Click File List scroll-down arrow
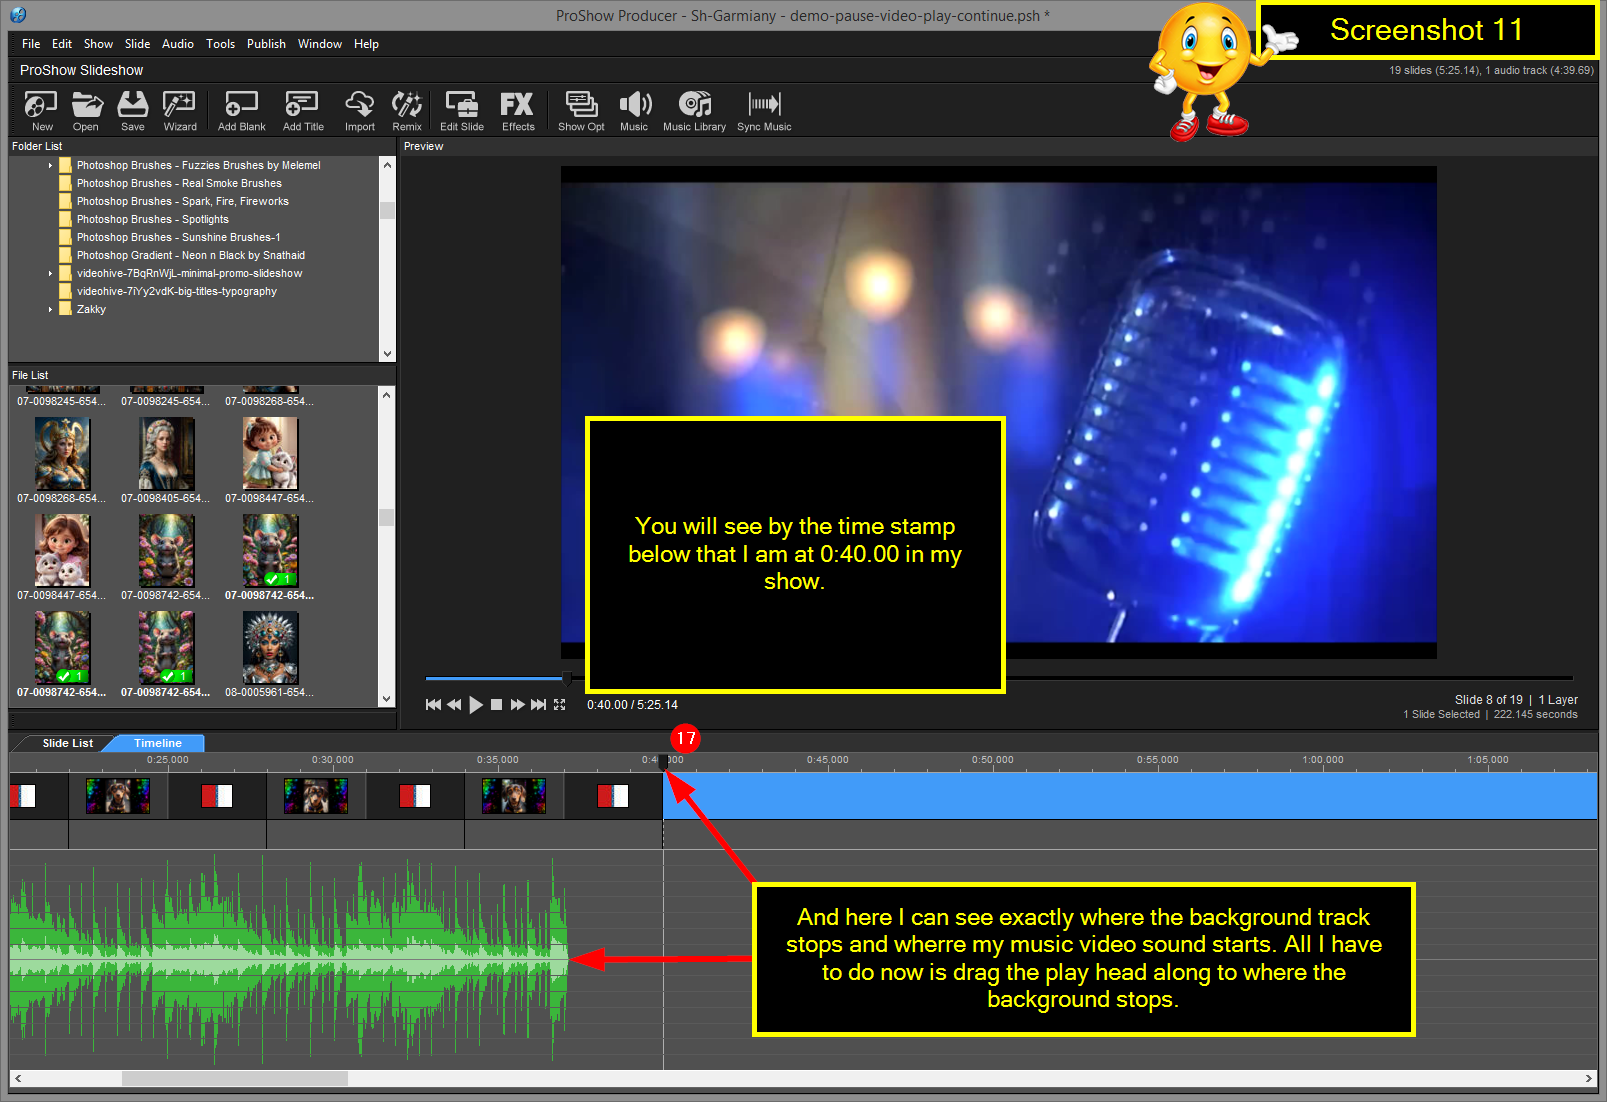 387,699
